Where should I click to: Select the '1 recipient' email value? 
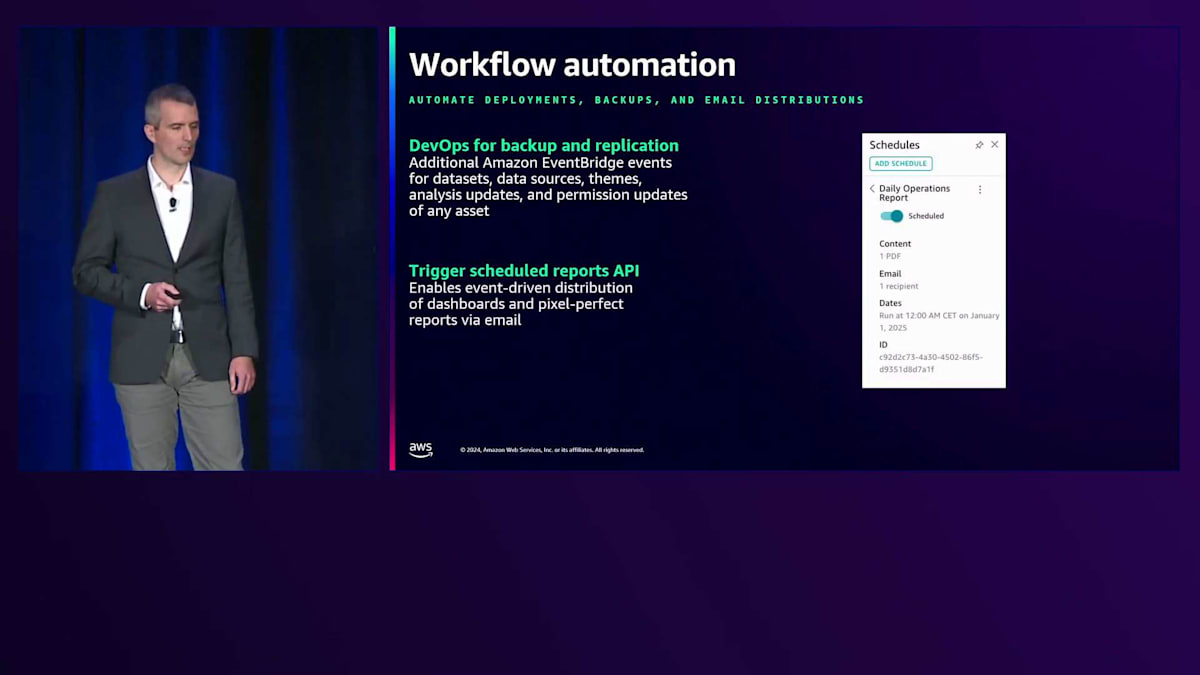(x=899, y=286)
